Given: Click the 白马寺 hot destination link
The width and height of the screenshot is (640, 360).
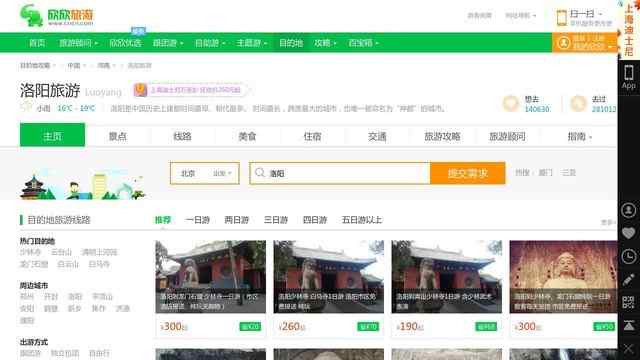Looking at the screenshot, I should [x=99, y=264].
